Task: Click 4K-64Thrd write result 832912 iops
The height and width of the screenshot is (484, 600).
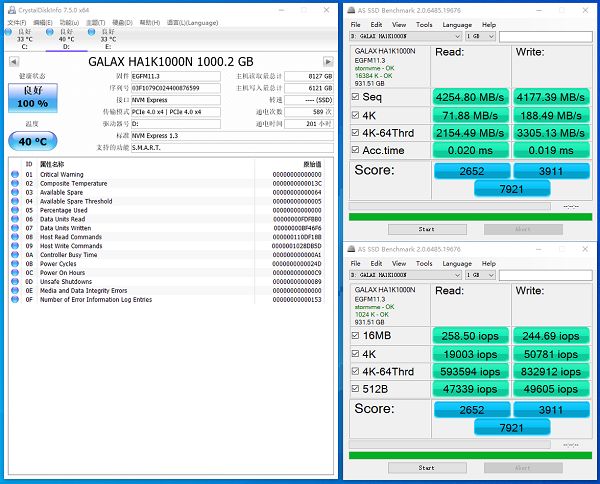Action: pos(551,372)
